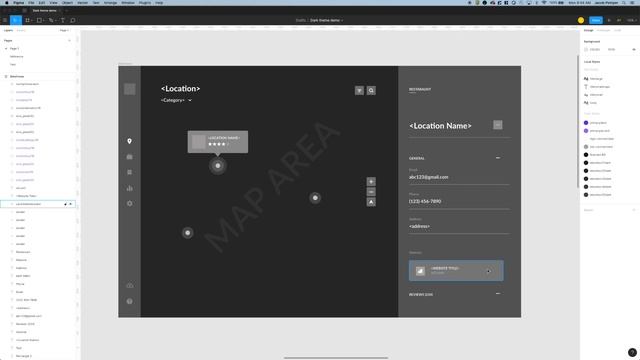
Task: Click the cloud icon in design sidebar
Action: coord(129,285)
